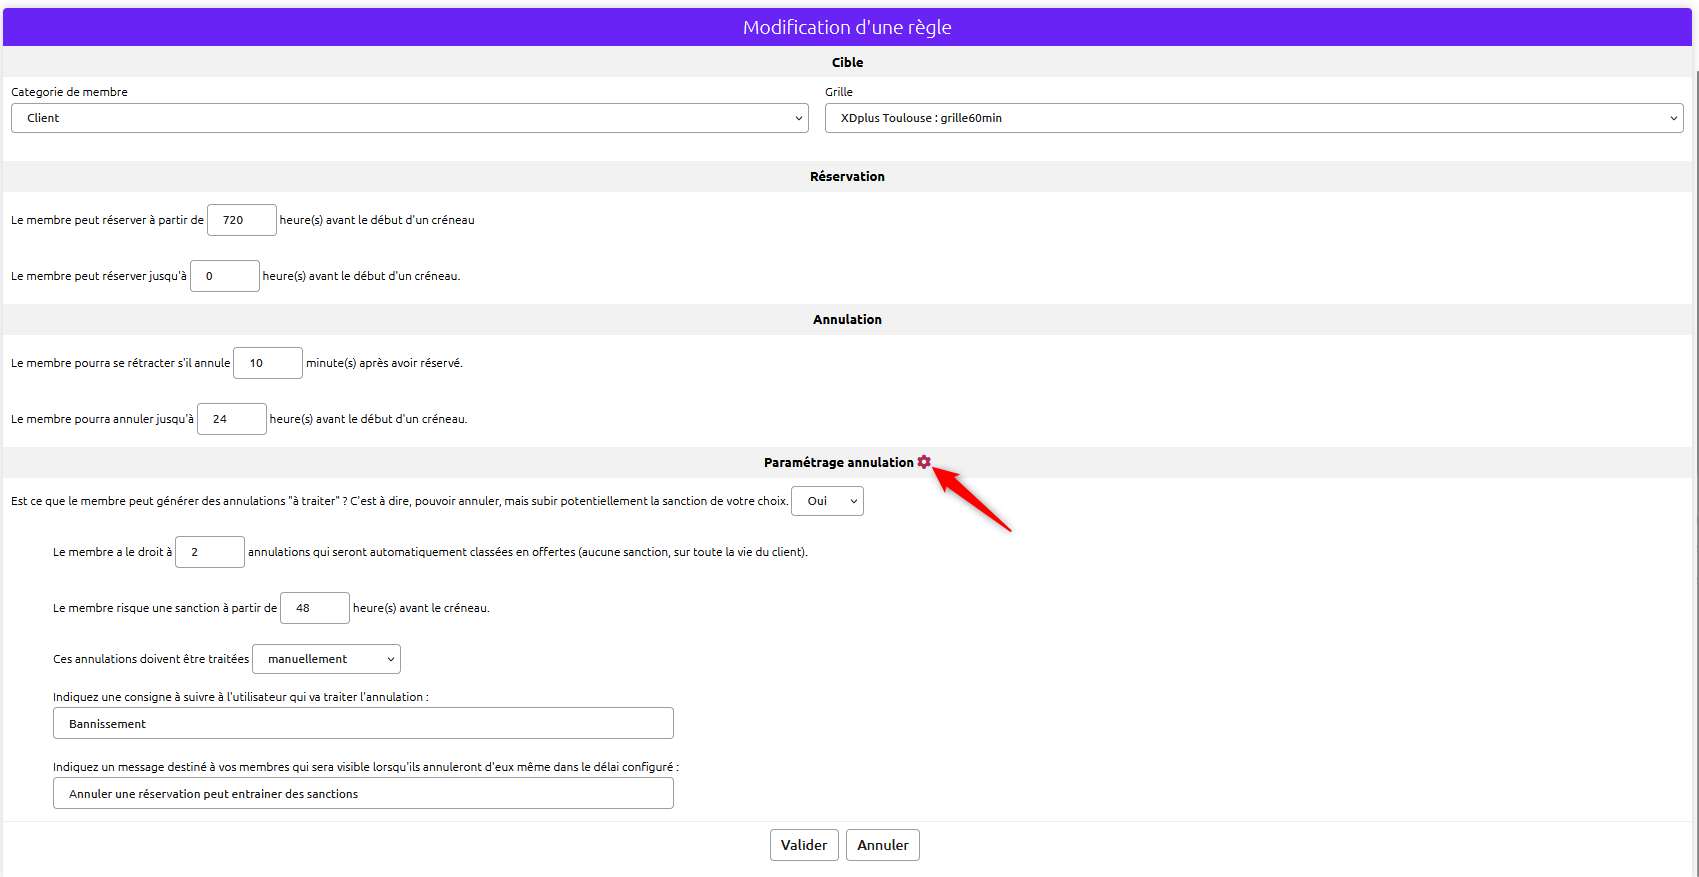Edit the allowed free cancellations field
The width and height of the screenshot is (1699, 877).
(209, 552)
